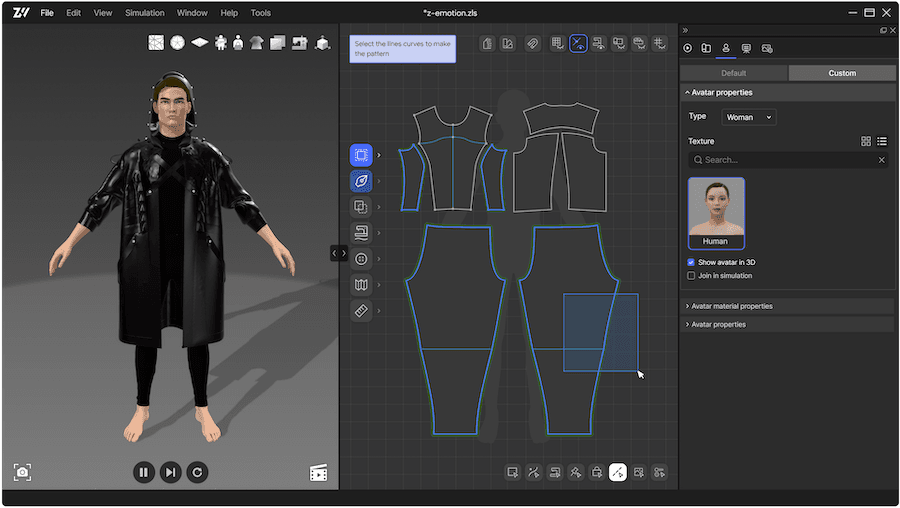This screenshot has height=508, width=900.
Task: Click the avatar with arrangement points icon
Action: pyautogui.click(x=220, y=42)
